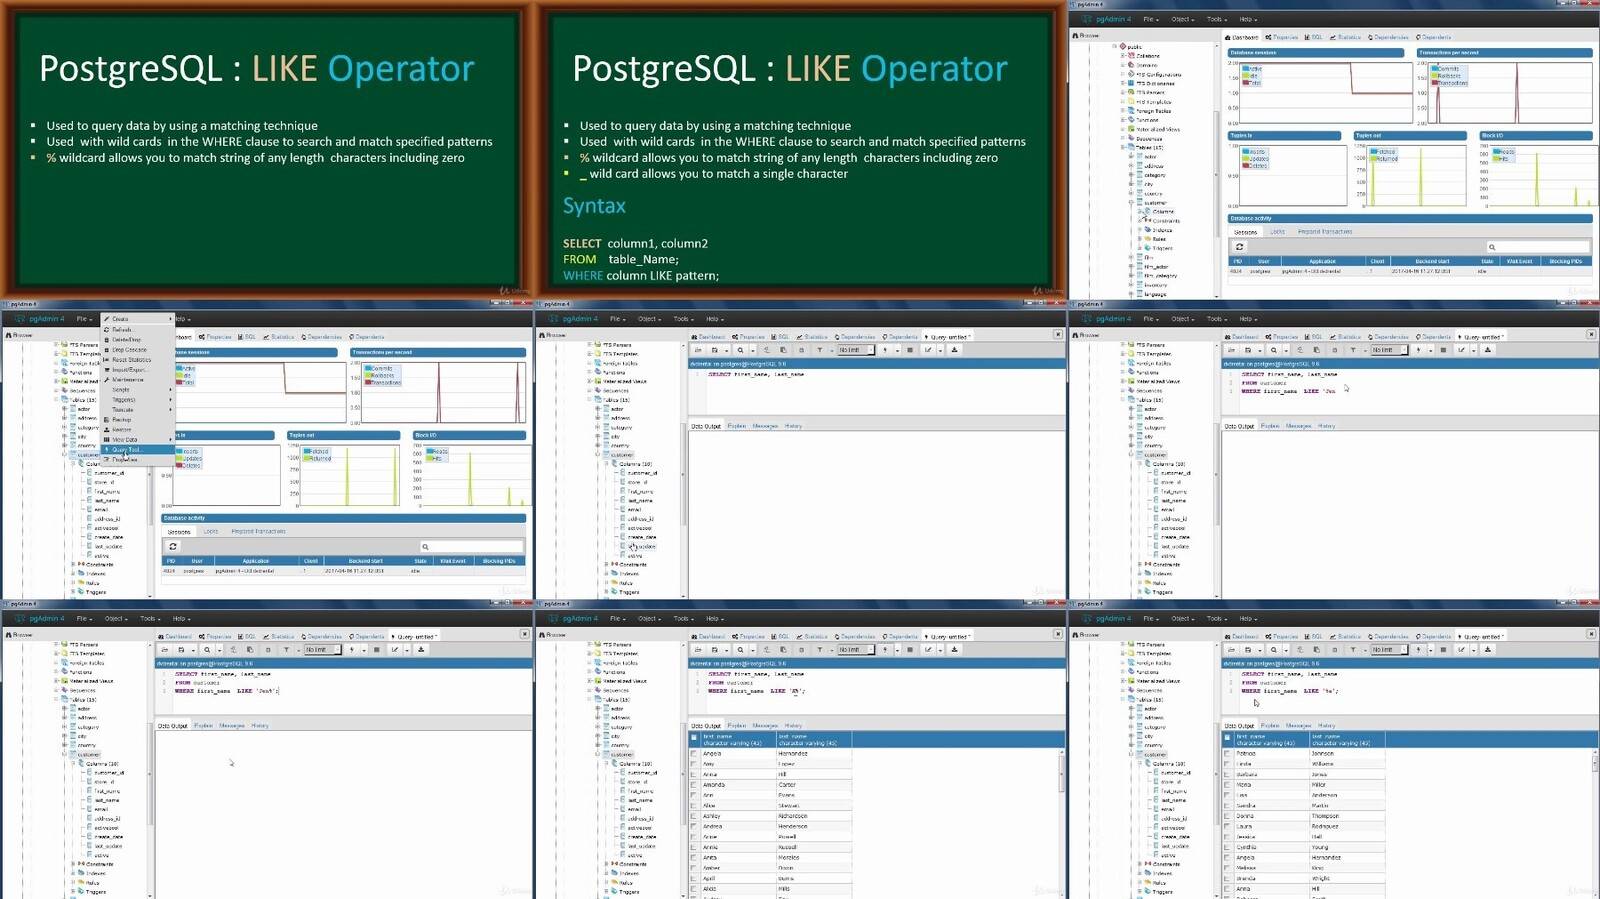Open No limit dropdown in the Patricia Johnson results window
This screenshot has width=1600, height=899.
tap(1390, 650)
